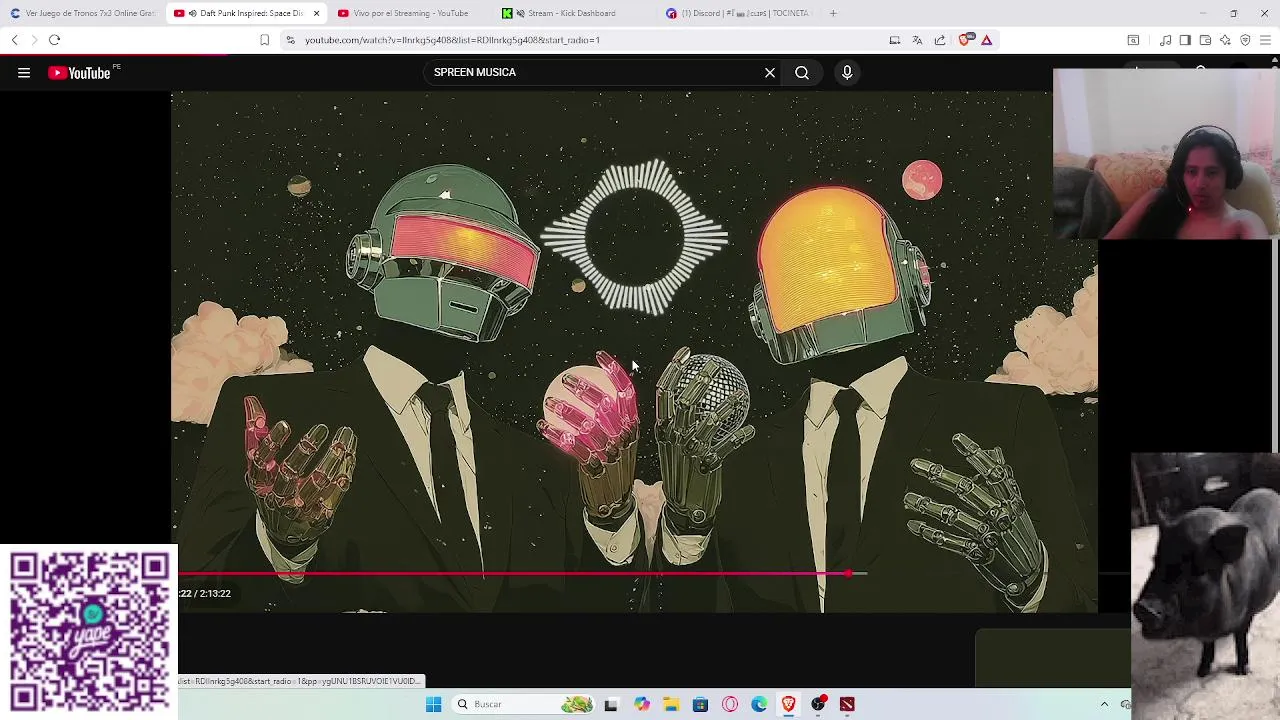This screenshot has width=1280, height=720.
Task: Close the Daft Punk Inspired tab
Action: [317, 13]
